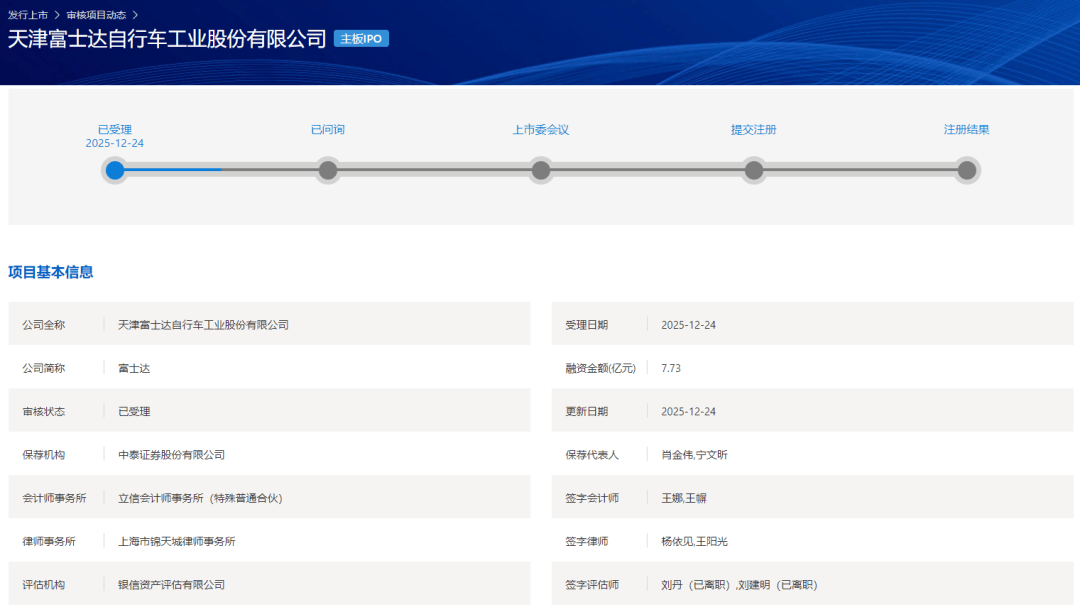
Task: Click the 已问询 stage circle on timeline
Action: click(328, 170)
